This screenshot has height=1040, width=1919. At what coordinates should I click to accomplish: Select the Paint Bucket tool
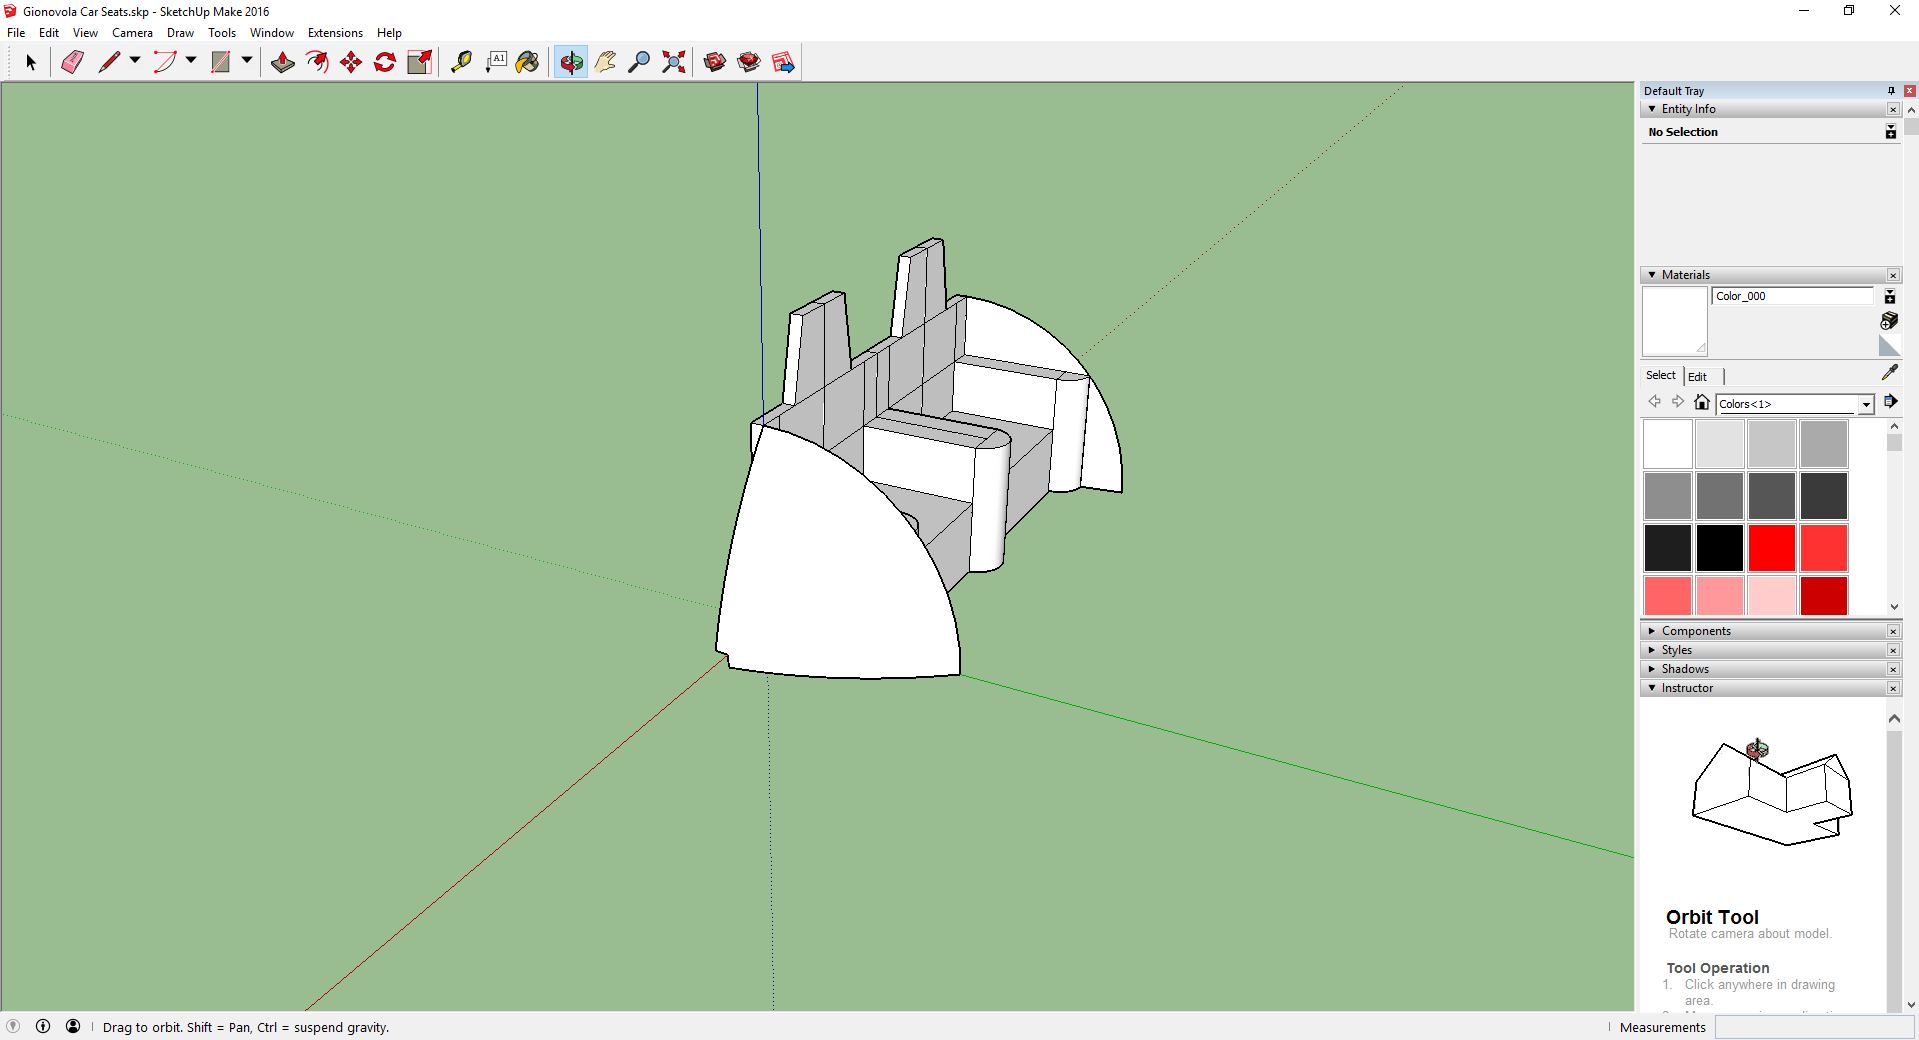point(527,62)
